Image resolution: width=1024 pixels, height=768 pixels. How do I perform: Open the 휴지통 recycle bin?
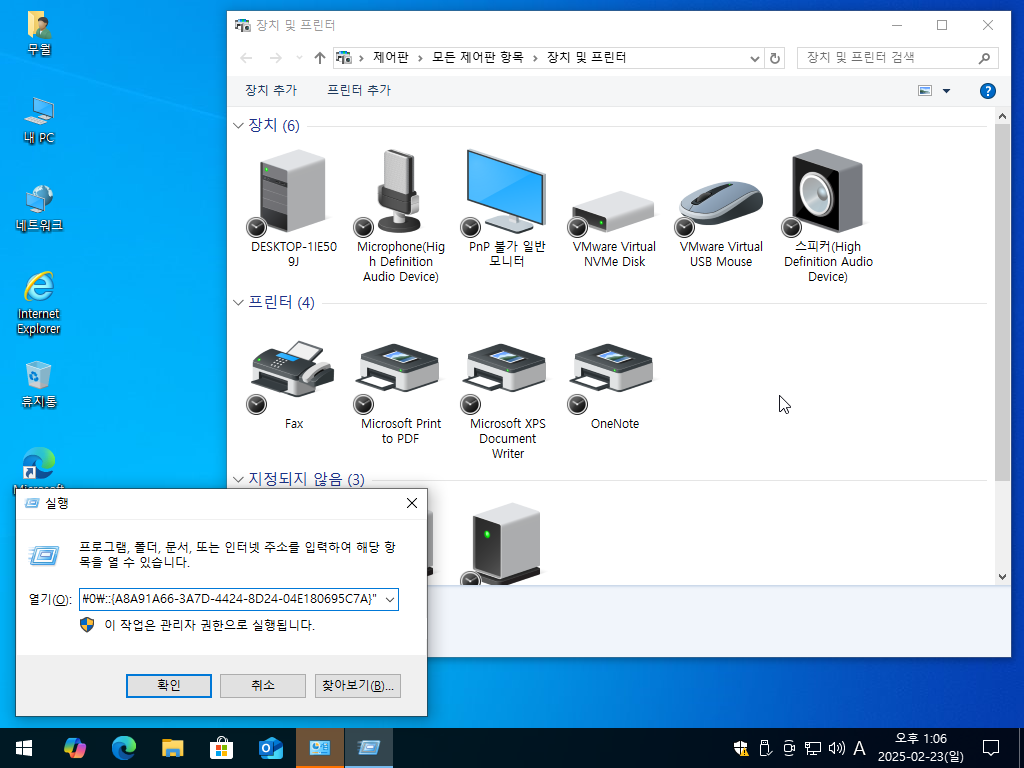point(39,383)
